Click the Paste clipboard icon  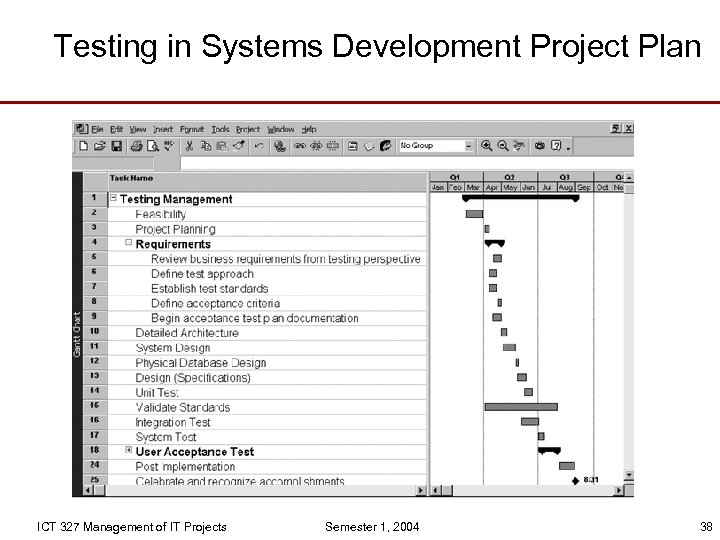coord(222,146)
